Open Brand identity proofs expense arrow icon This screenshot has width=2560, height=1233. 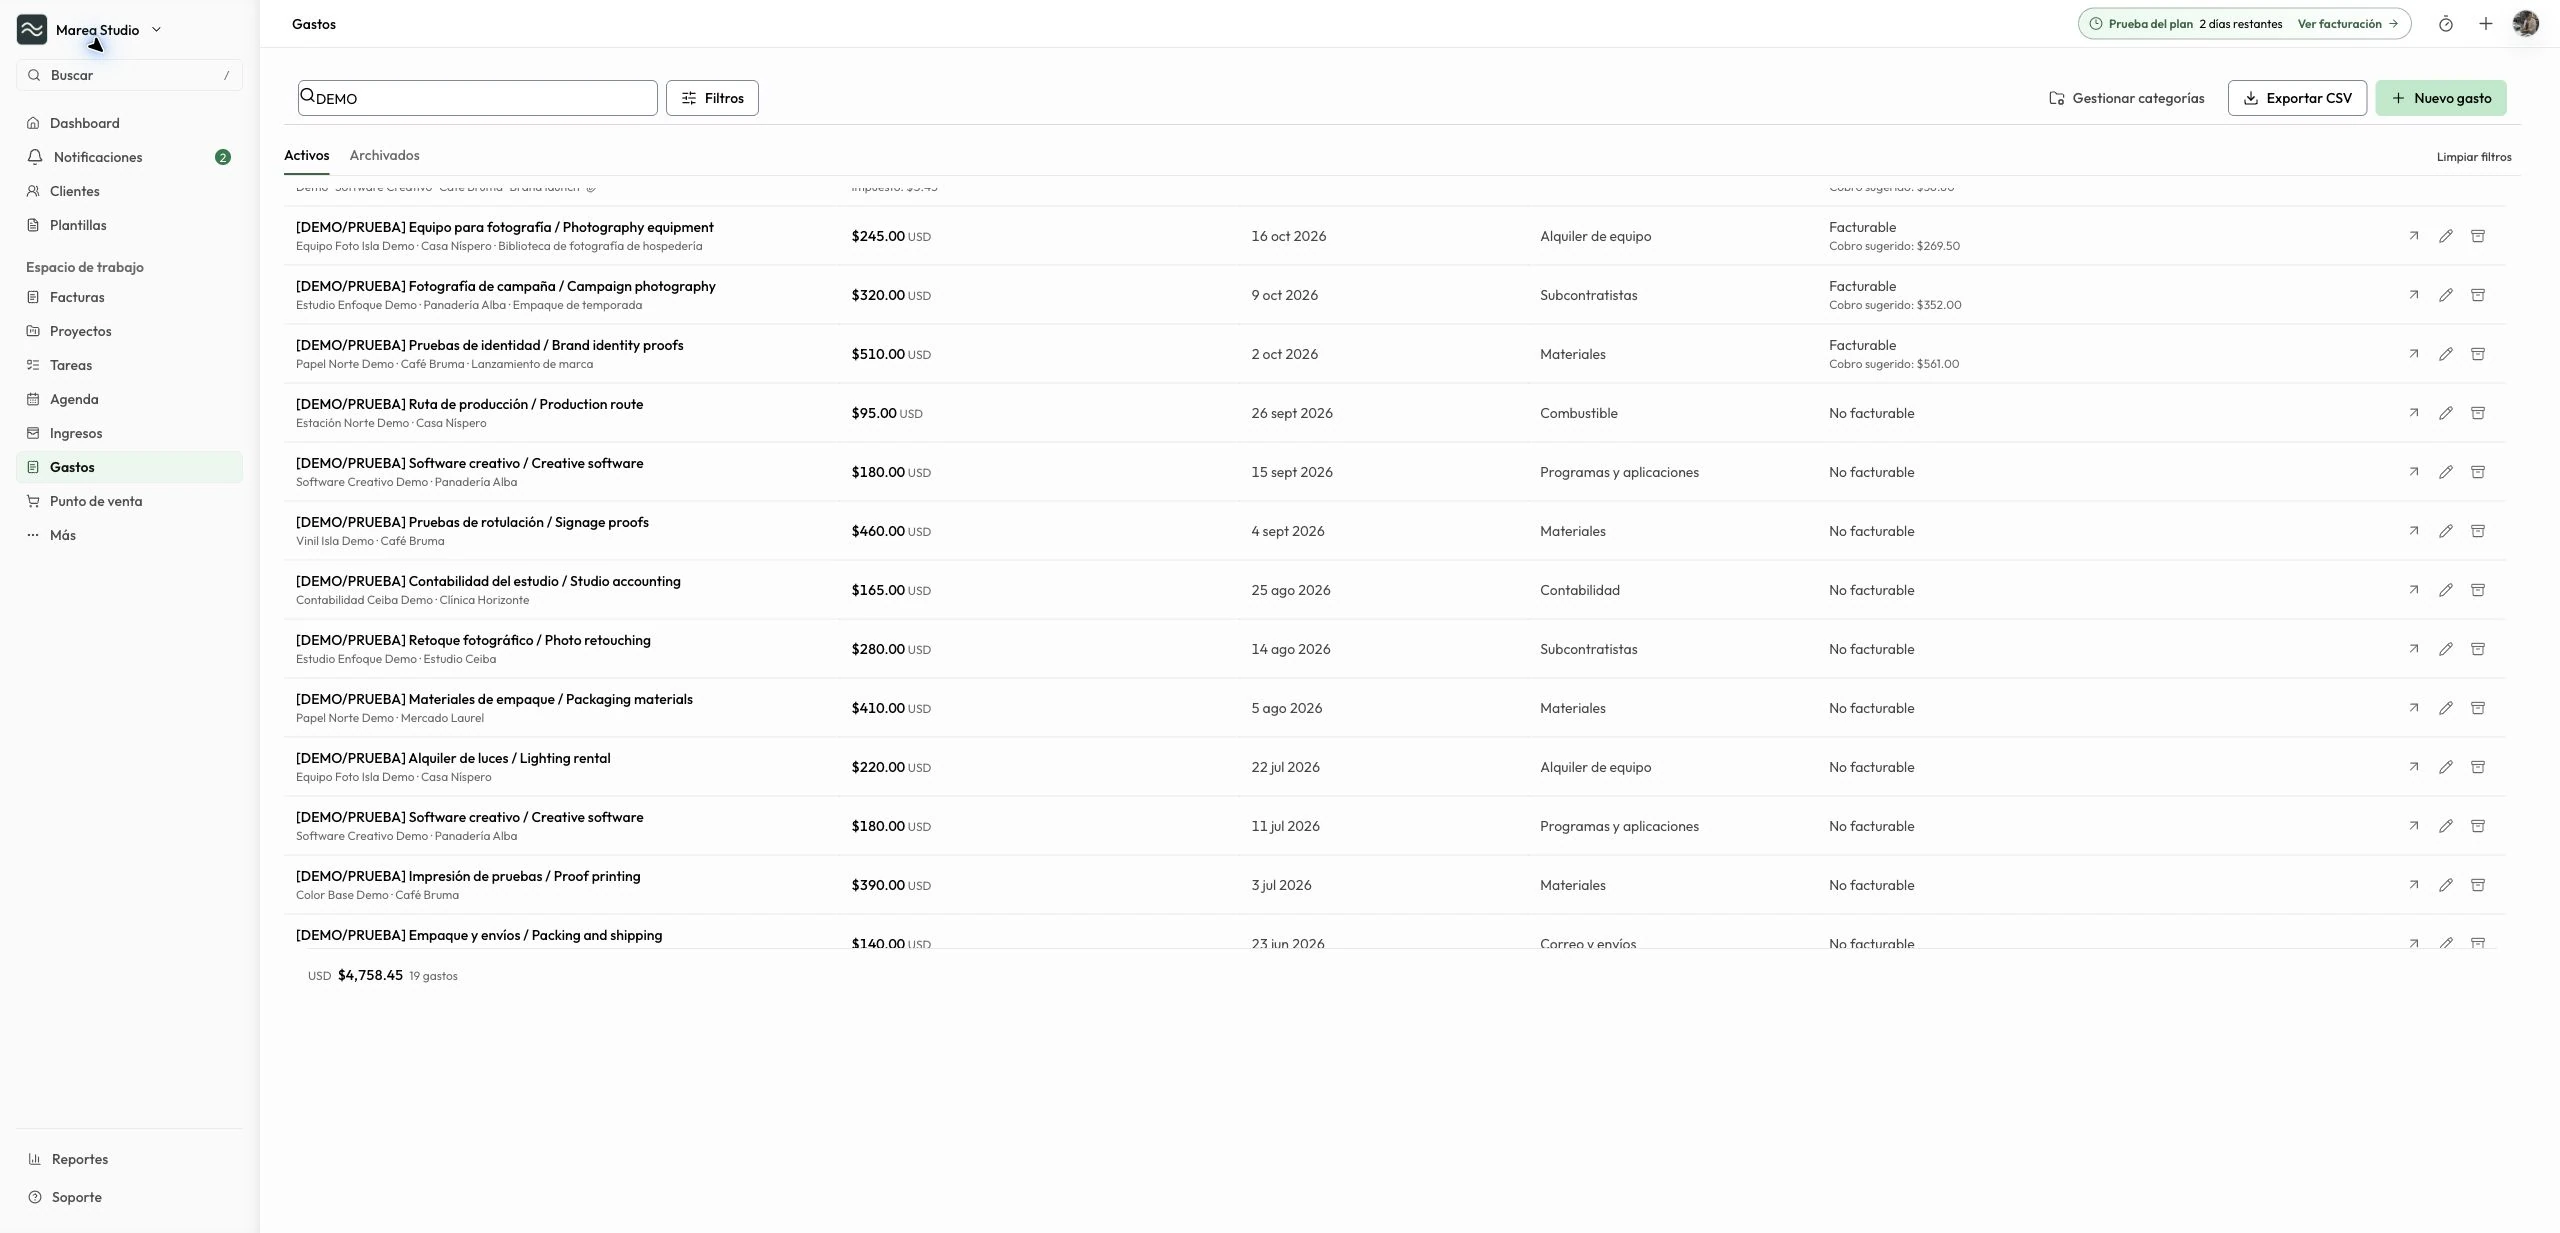tap(2413, 354)
